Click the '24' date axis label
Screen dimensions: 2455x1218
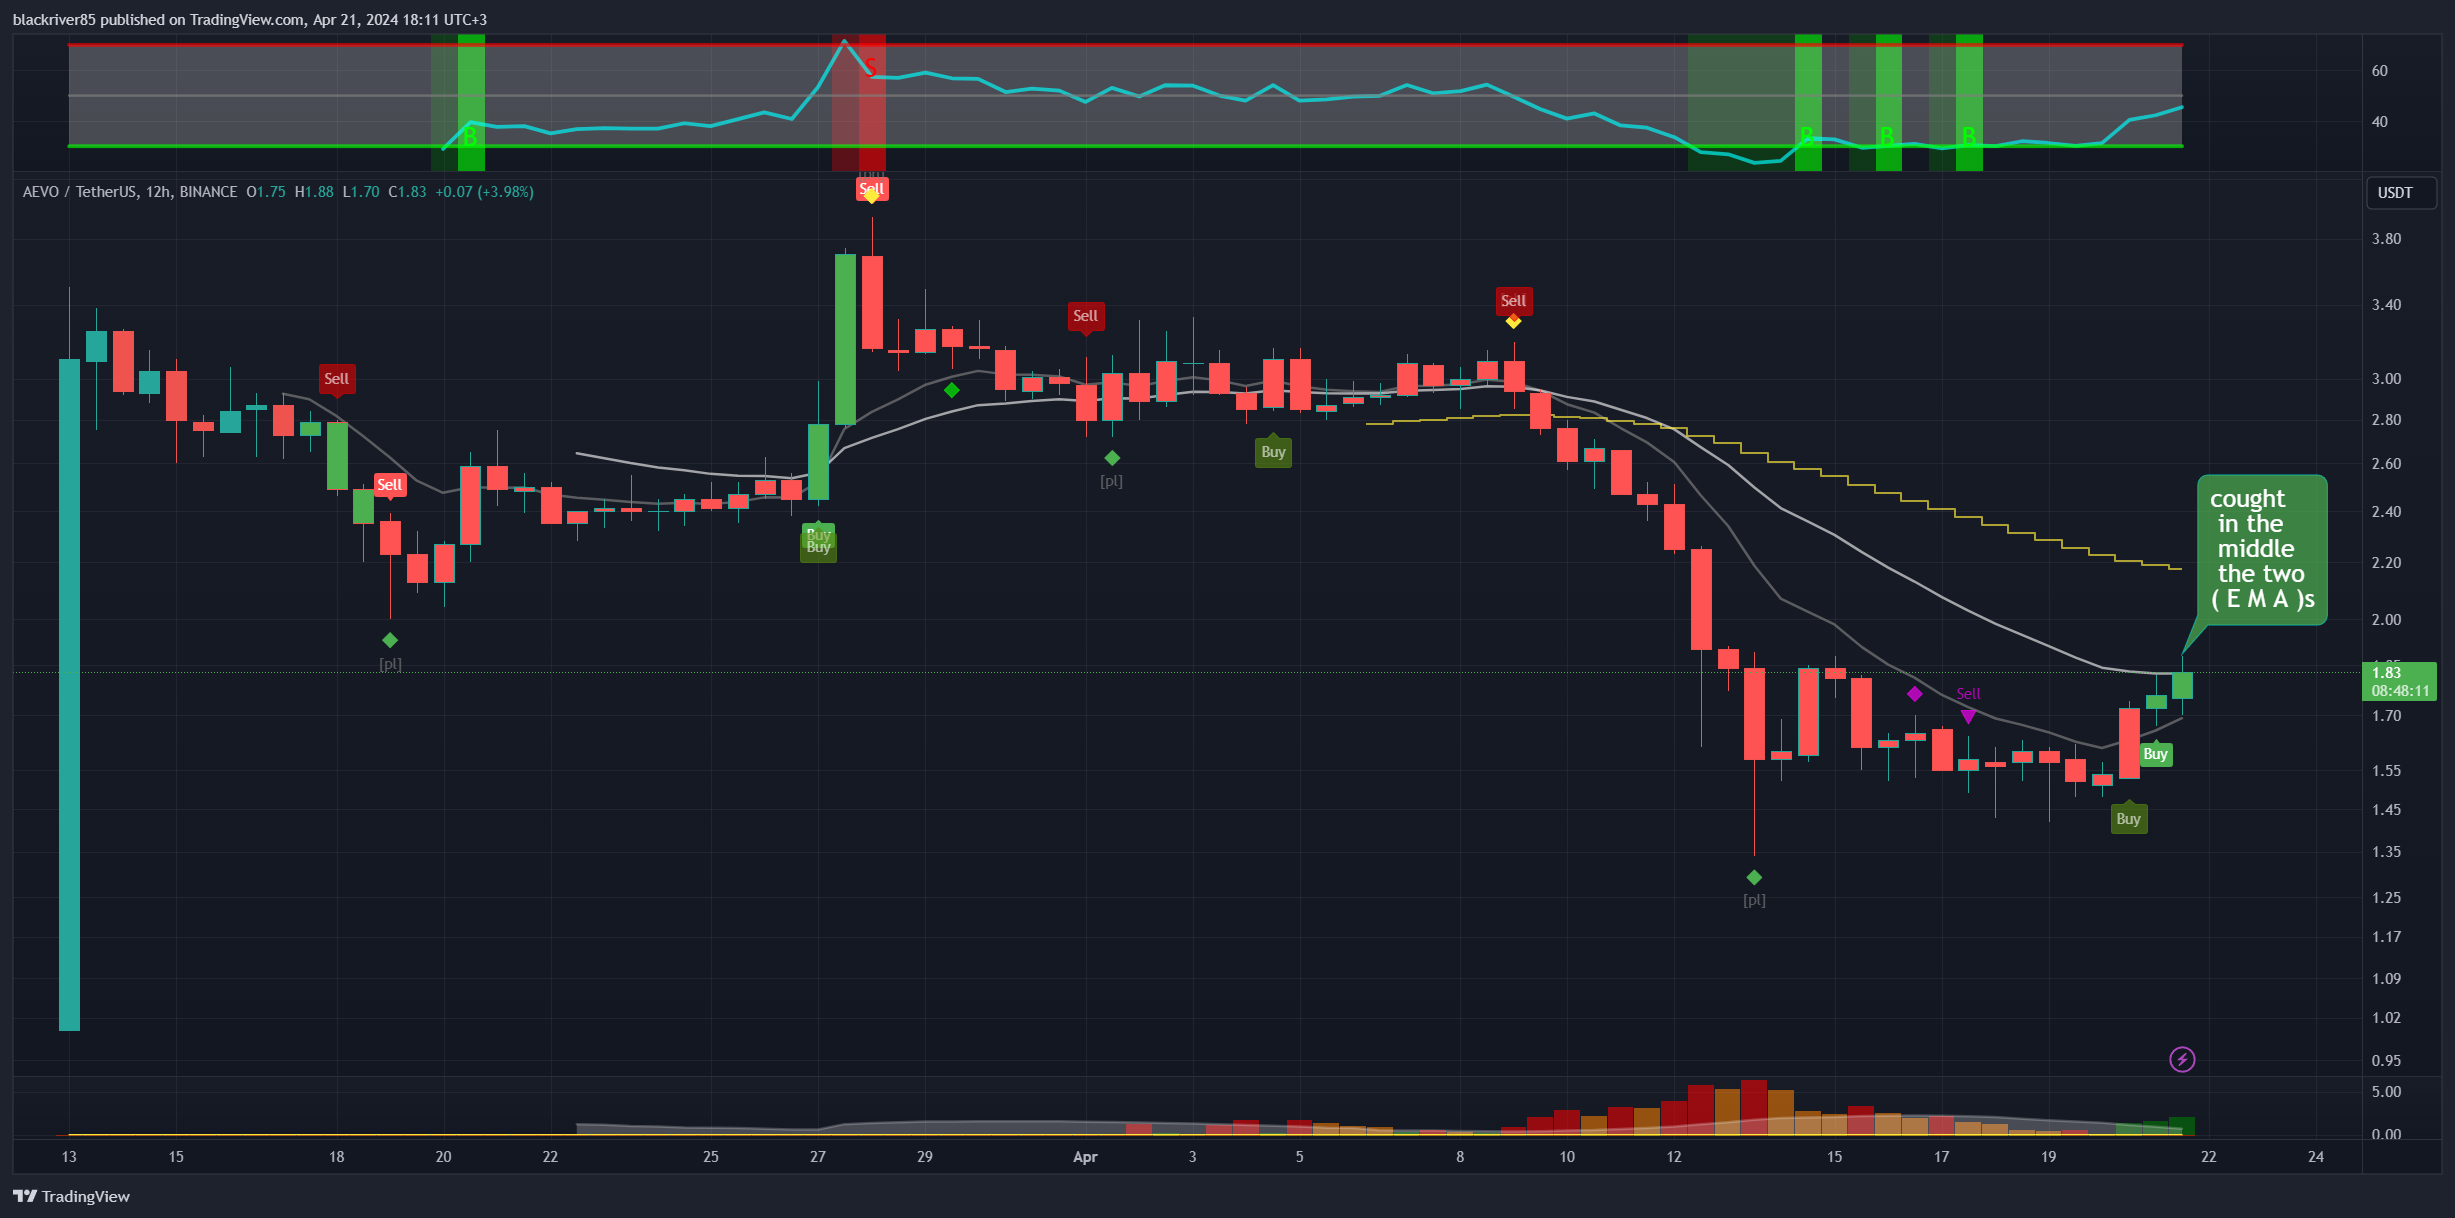pyautogui.click(x=2316, y=1157)
